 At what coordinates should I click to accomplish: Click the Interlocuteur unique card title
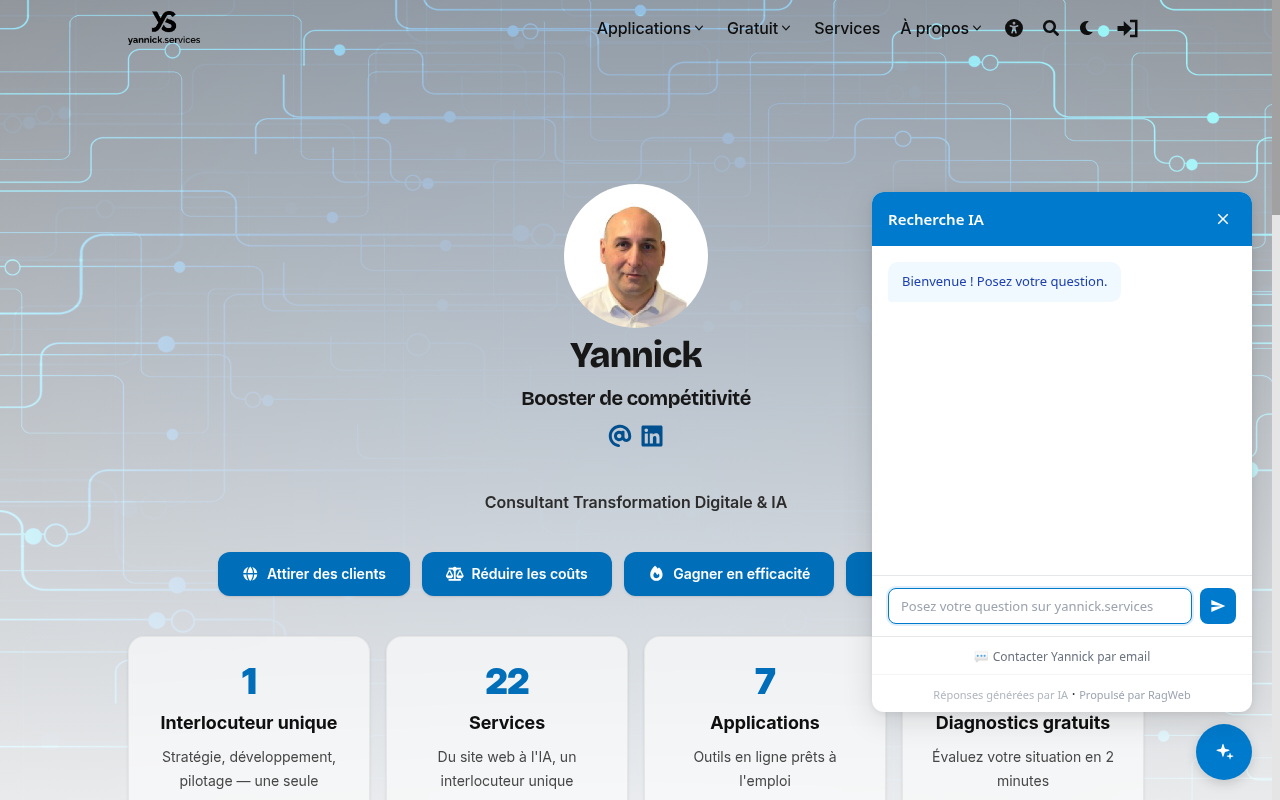point(249,723)
